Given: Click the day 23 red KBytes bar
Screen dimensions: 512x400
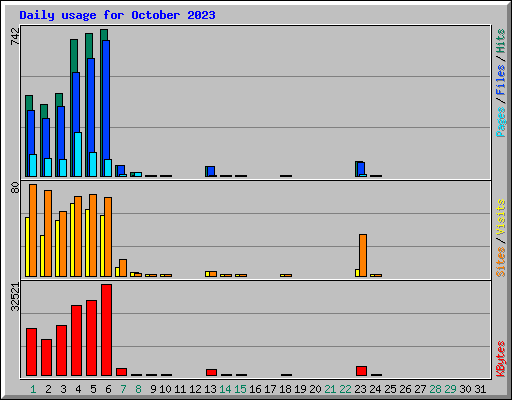Looking at the screenshot, I should [x=361, y=371].
